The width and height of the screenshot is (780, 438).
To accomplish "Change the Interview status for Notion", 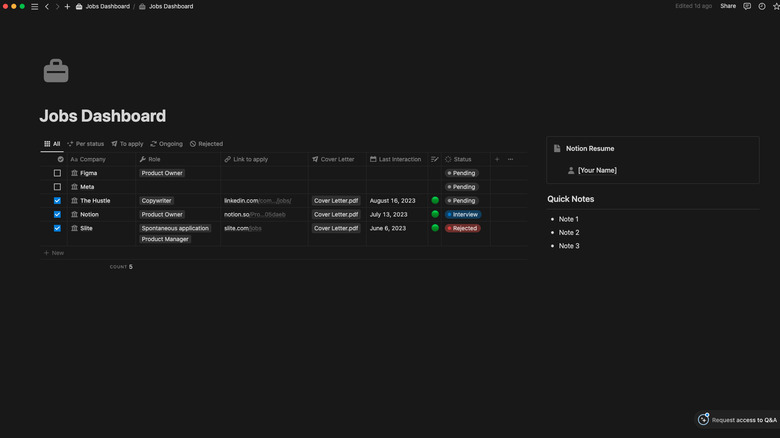I will [462, 214].
